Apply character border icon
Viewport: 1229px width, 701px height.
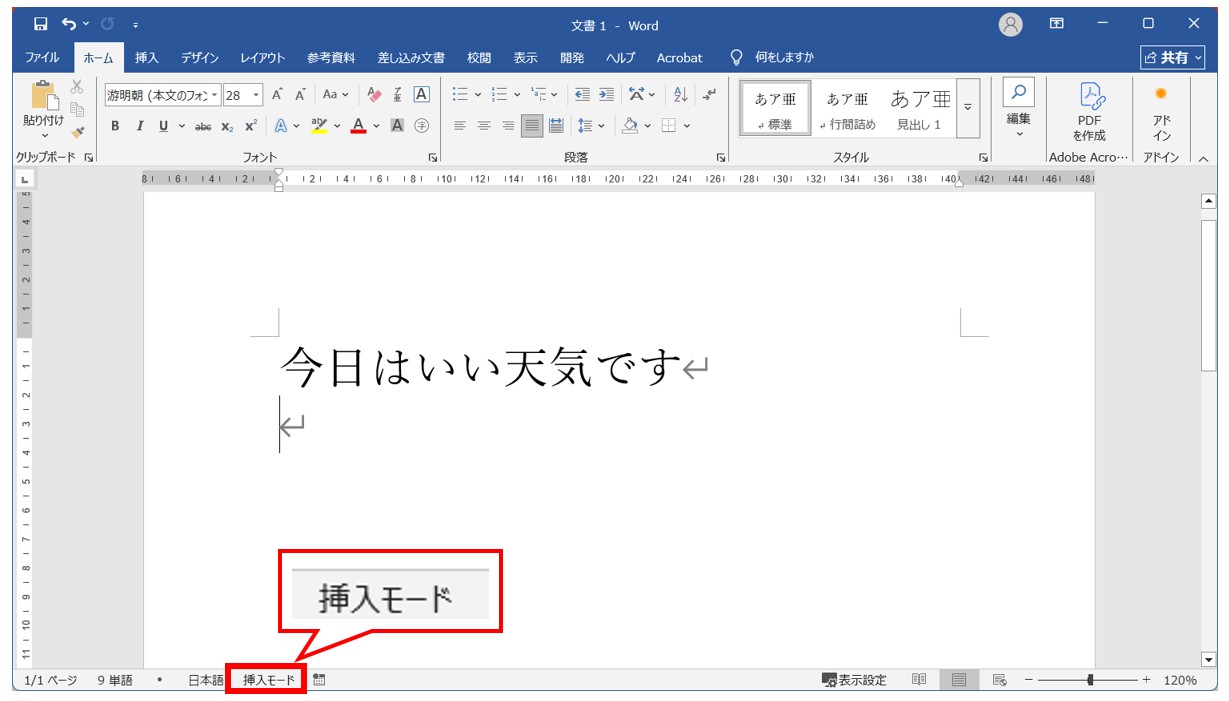(421, 95)
